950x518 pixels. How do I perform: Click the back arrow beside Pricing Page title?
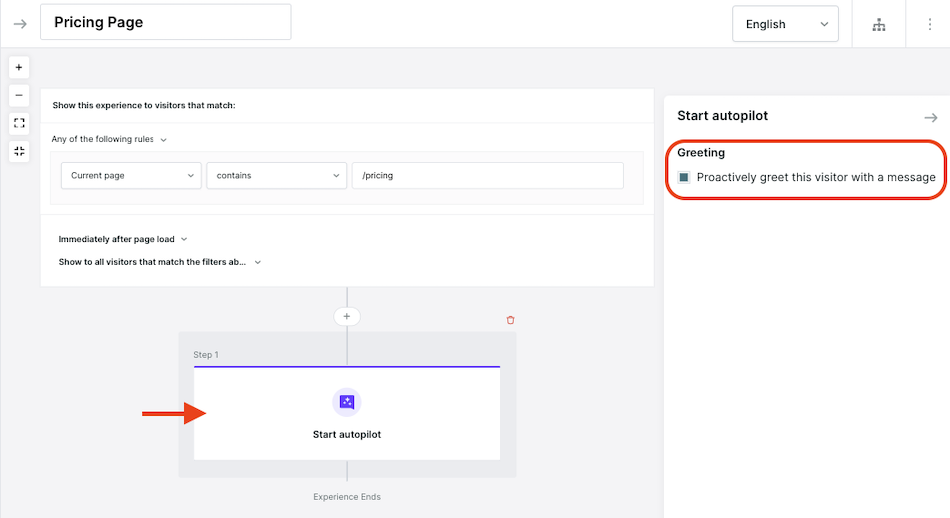20,24
